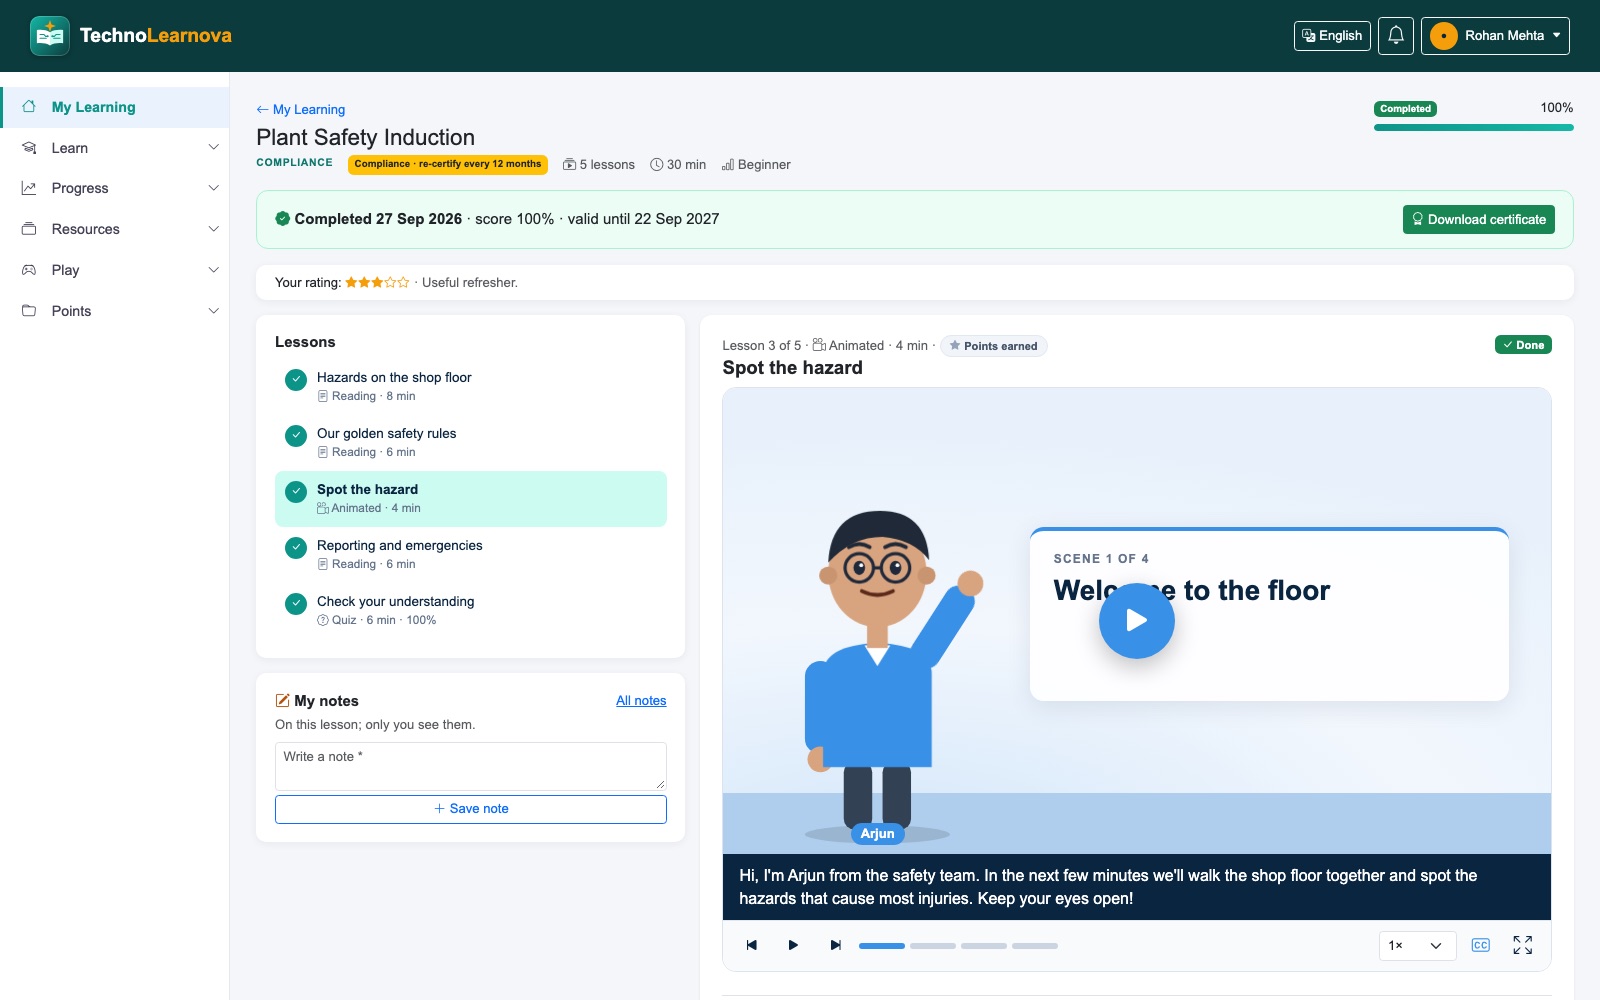Jump to the third scene progress segment
1600x1000 pixels.
pos(984,945)
